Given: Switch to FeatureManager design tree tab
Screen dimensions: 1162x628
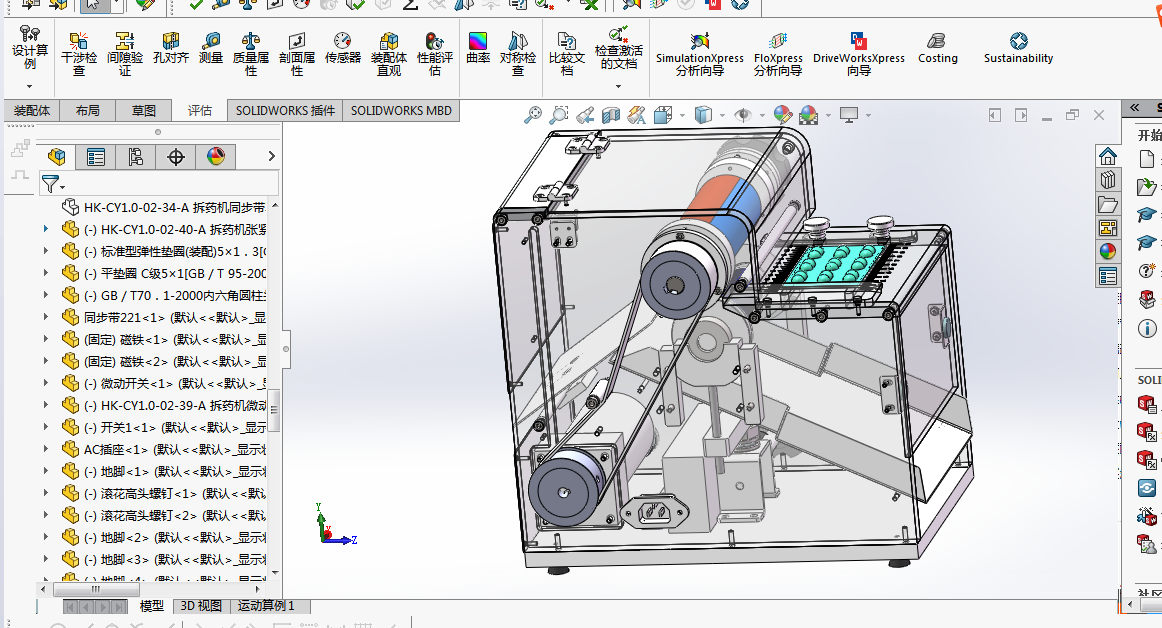Looking at the screenshot, I should pyautogui.click(x=56, y=156).
